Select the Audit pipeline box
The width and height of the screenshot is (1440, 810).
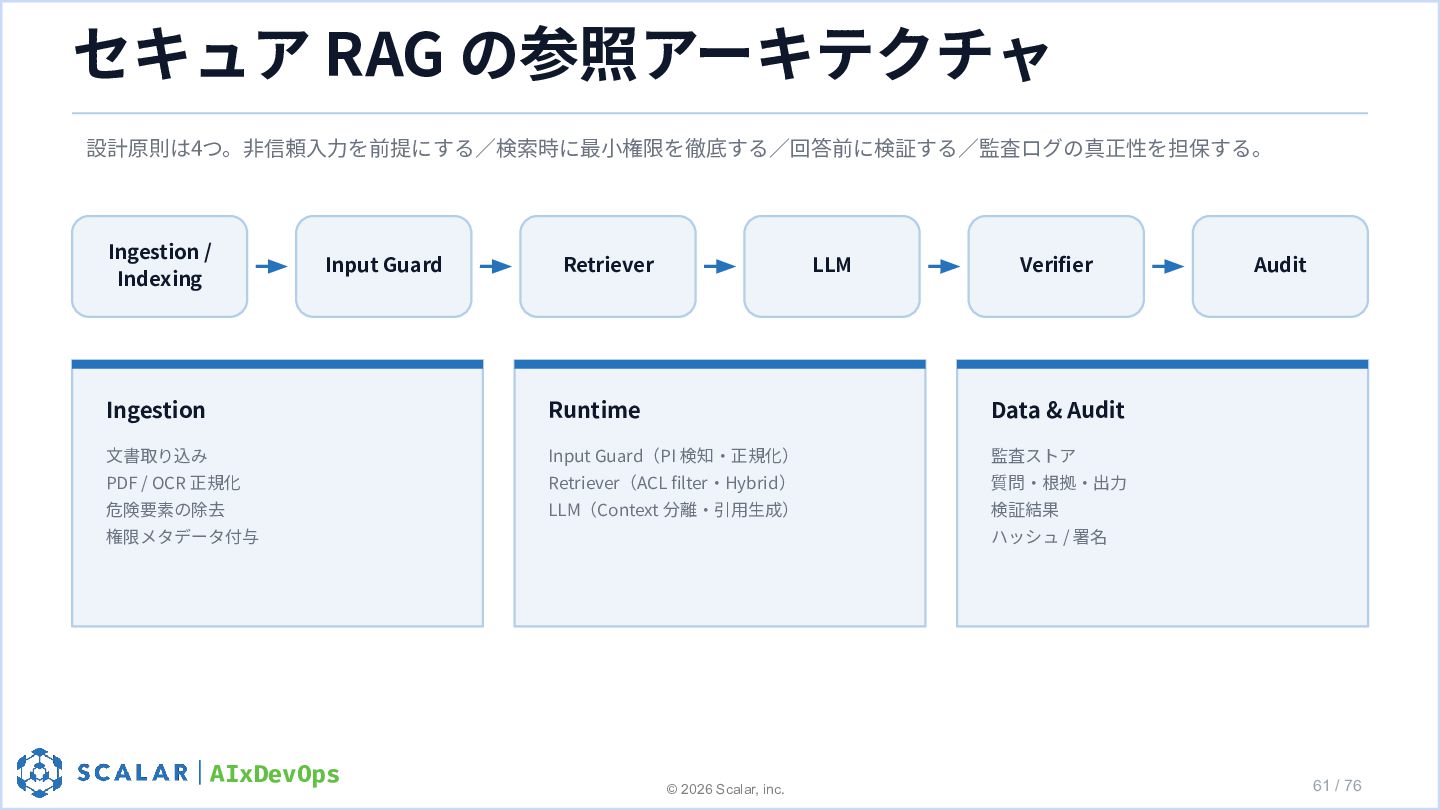click(x=1280, y=266)
